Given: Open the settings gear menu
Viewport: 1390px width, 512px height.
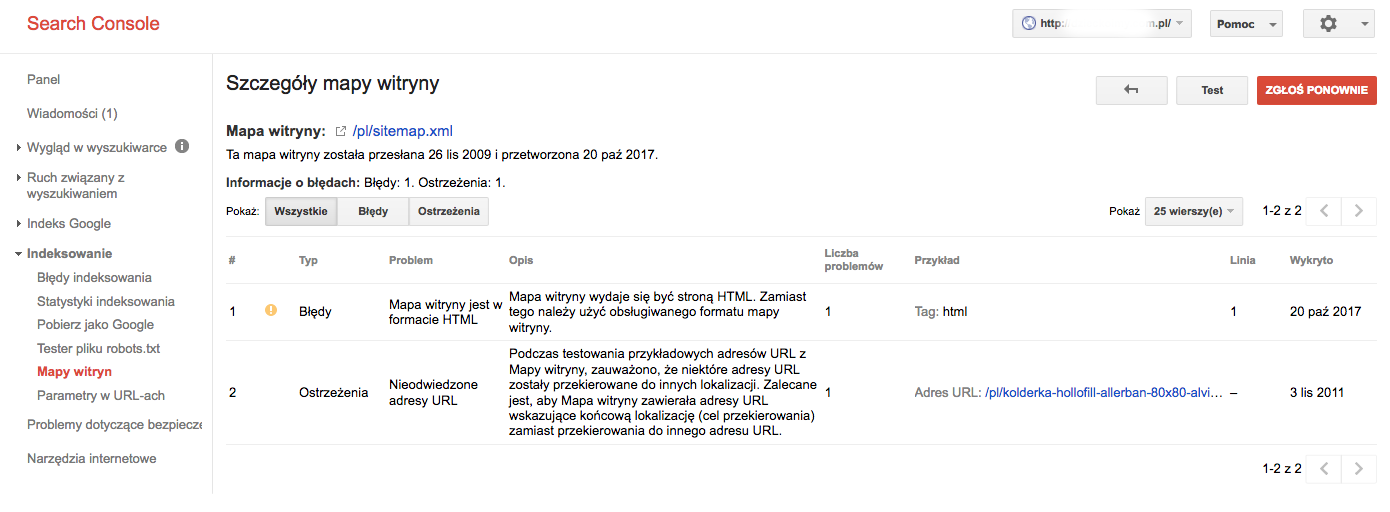Looking at the screenshot, I should coord(1338,24).
